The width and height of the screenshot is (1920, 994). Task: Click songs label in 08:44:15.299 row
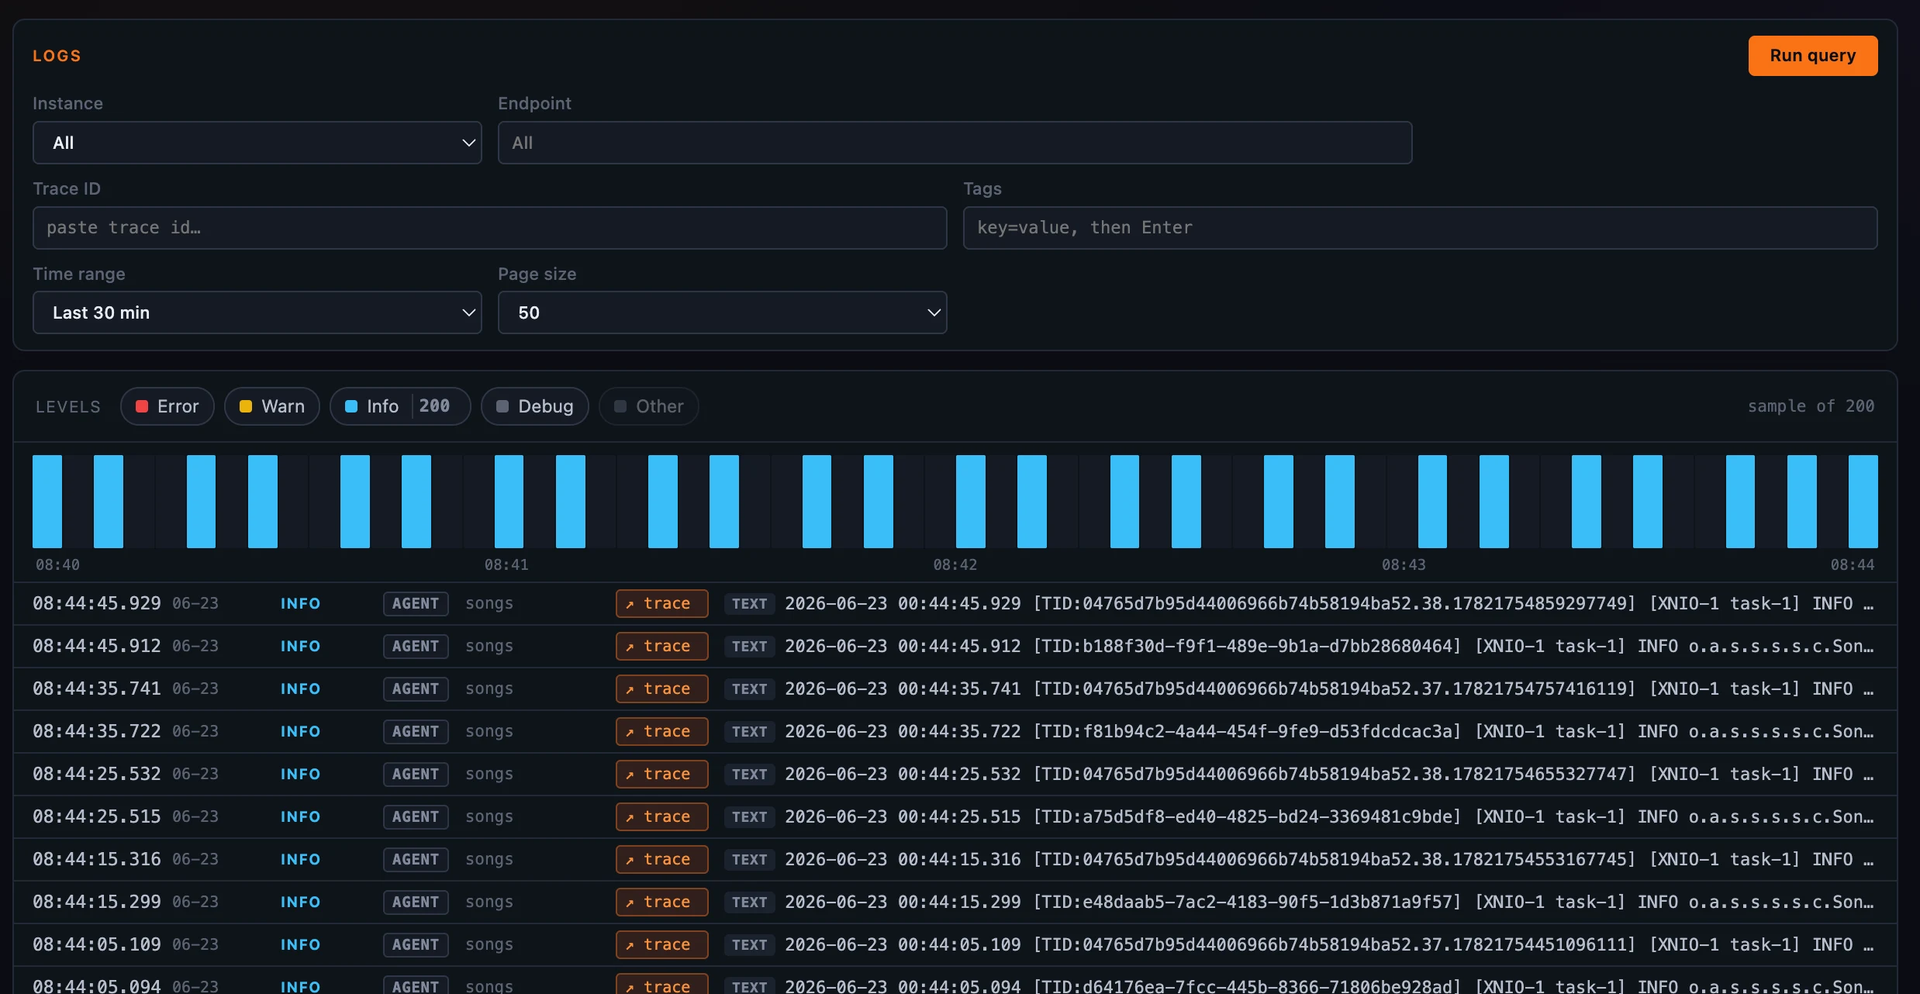[x=489, y=902]
